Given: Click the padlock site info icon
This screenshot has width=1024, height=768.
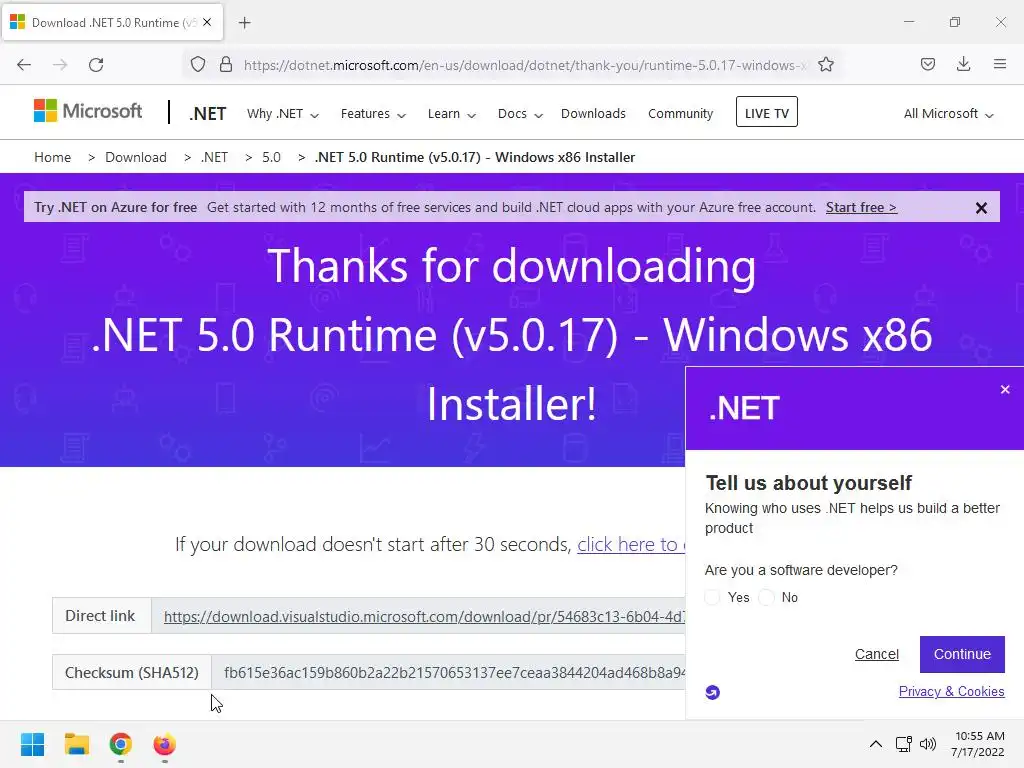Looking at the screenshot, I should click(226, 65).
